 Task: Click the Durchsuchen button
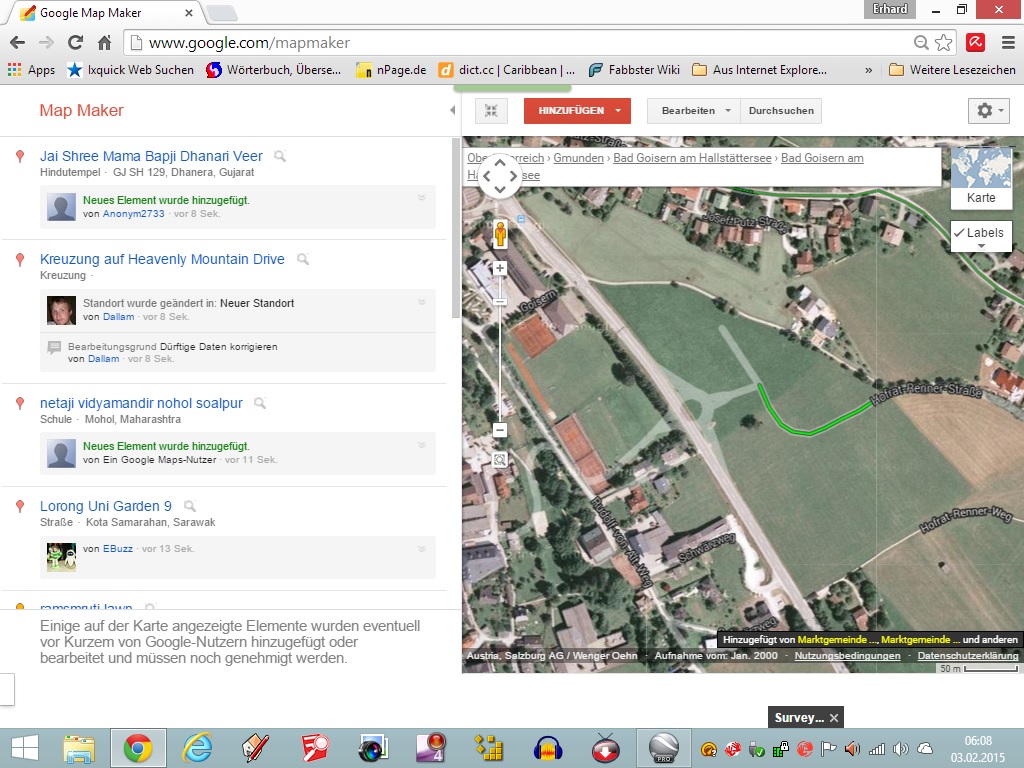[x=781, y=111]
